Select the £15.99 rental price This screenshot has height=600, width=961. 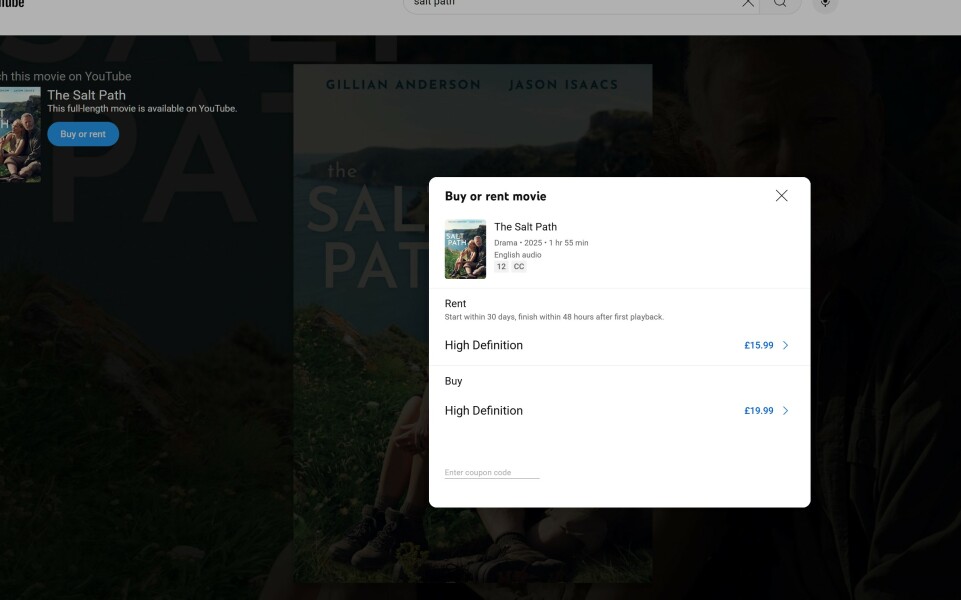(758, 345)
